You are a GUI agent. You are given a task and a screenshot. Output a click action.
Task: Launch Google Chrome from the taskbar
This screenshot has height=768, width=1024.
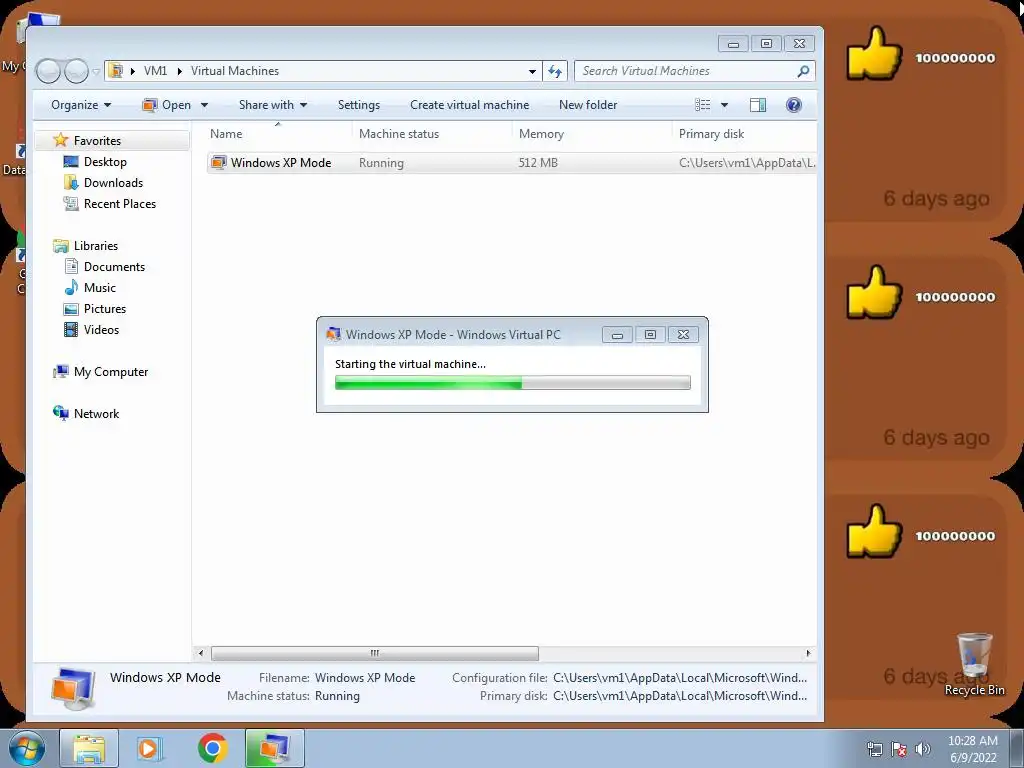[212, 748]
